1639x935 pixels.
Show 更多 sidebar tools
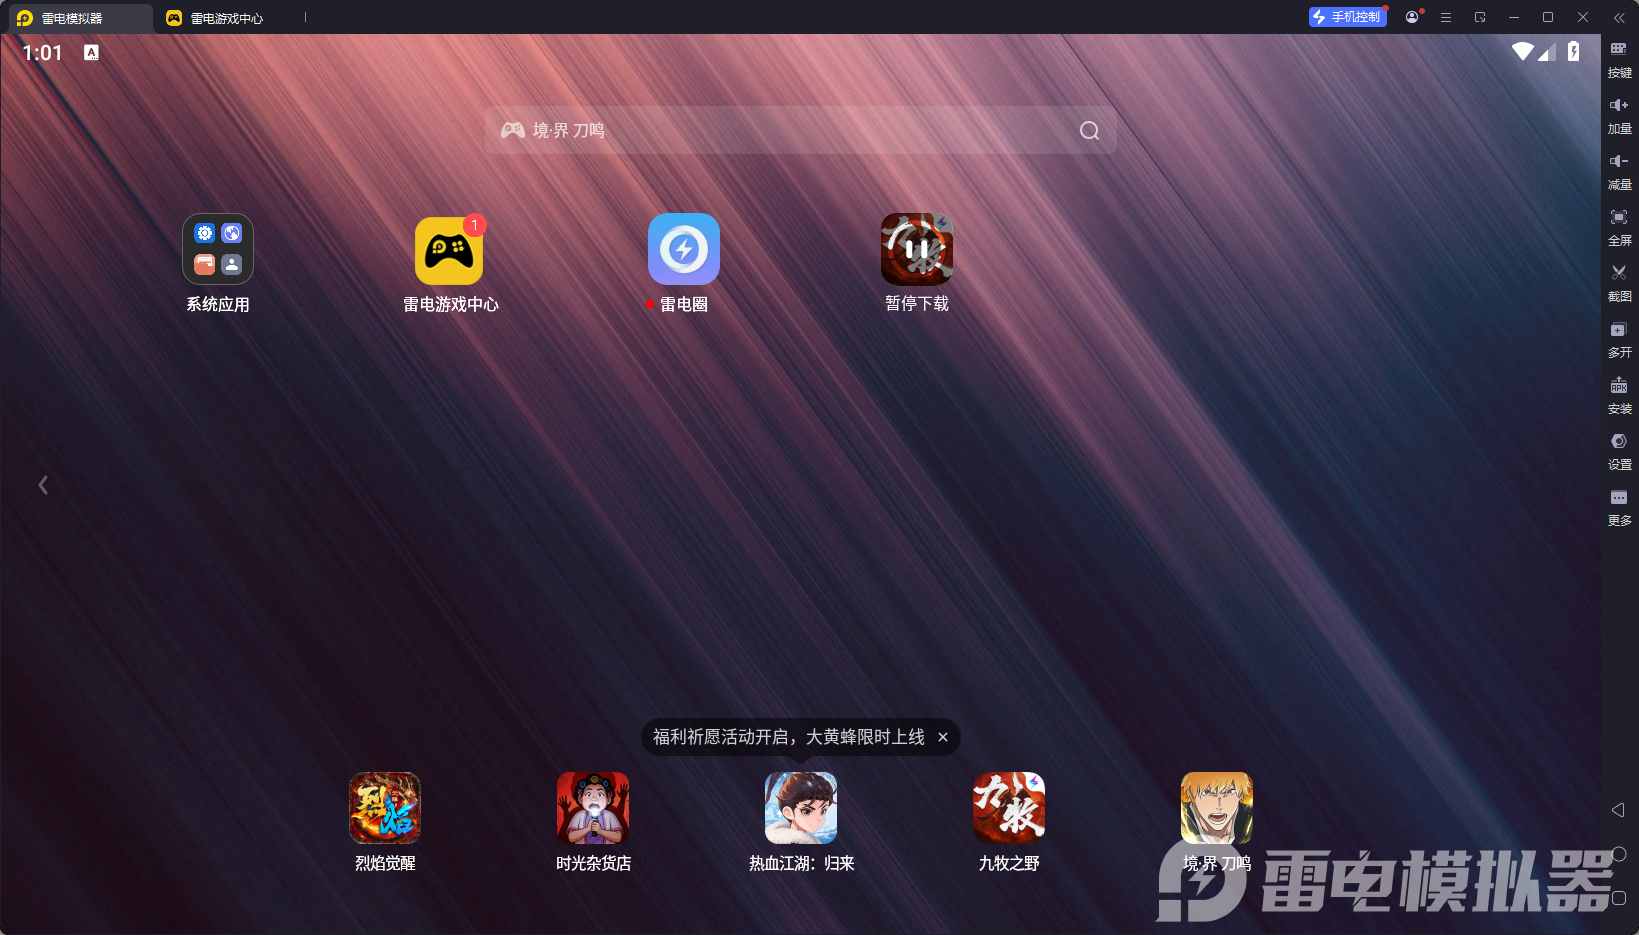click(1619, 508)
